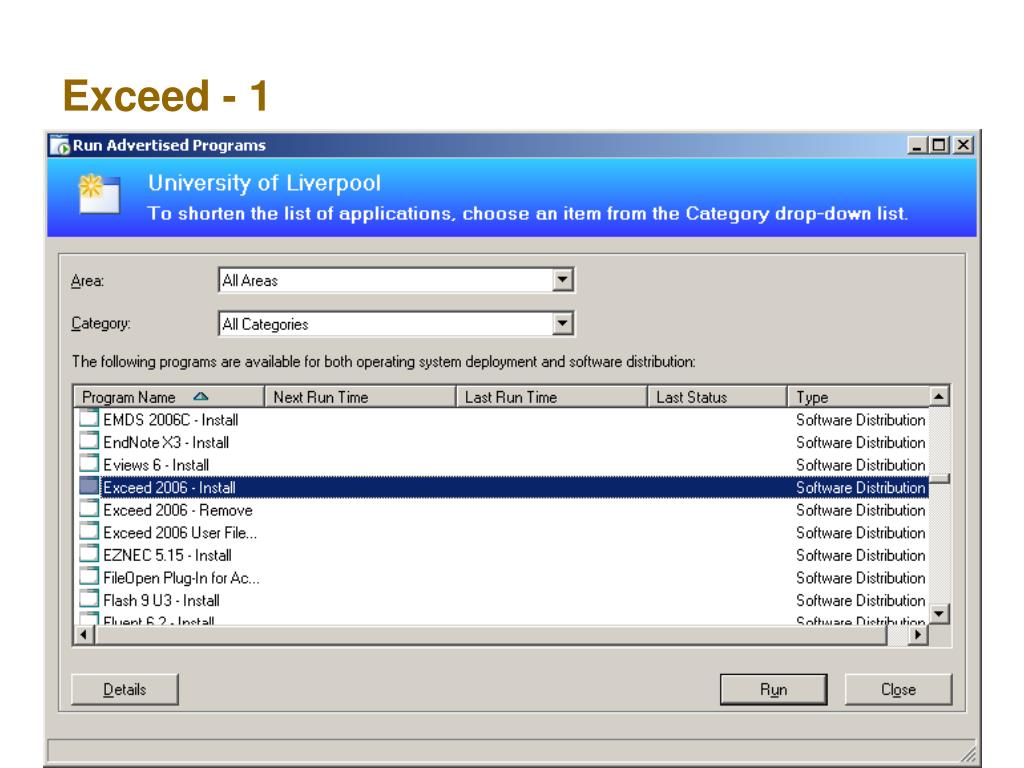The width and height of the screenshot is (1024, 768).
Task: Click the horizontal scrollbar thumb
Action: [490, 634]
